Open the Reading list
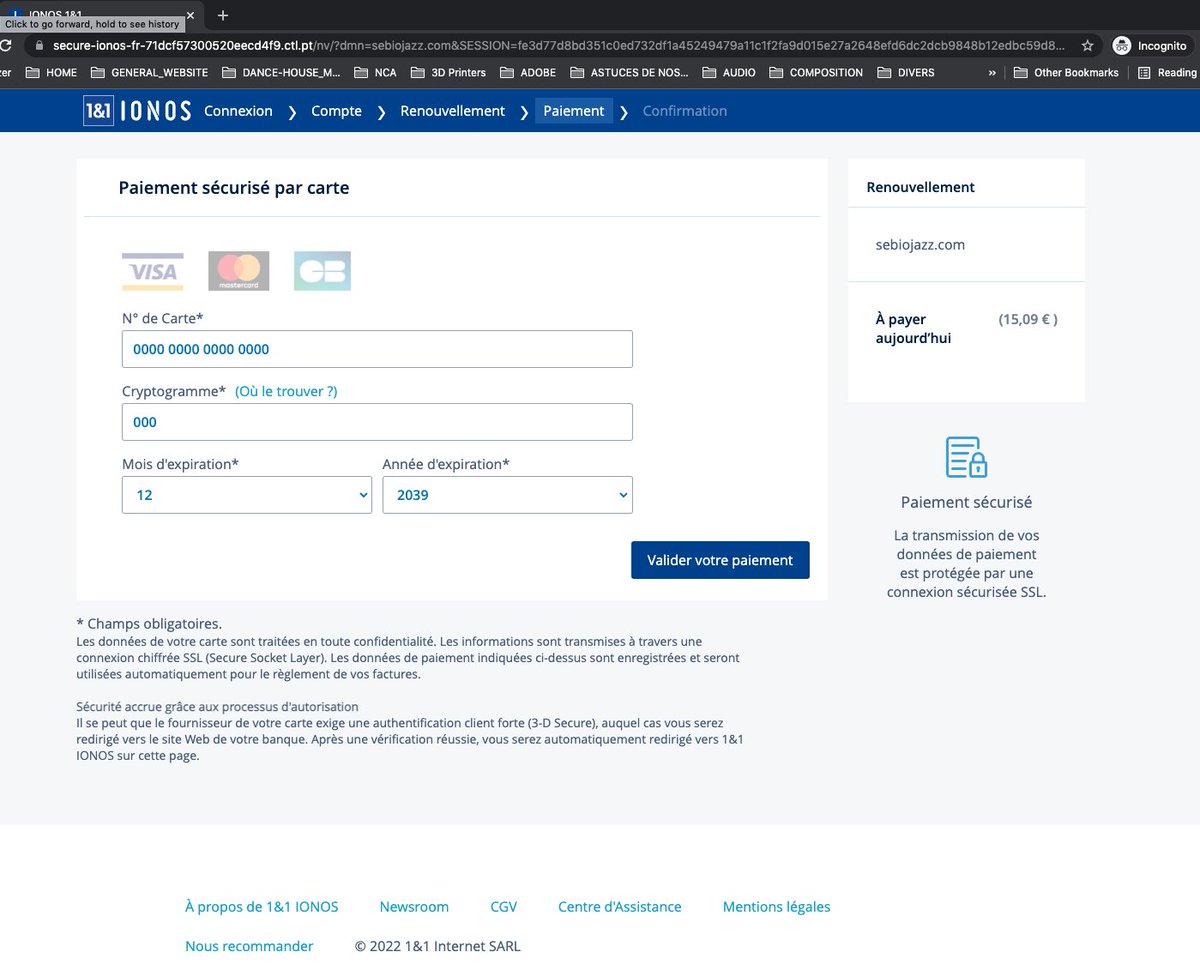This screenshot has height=976, width=1200. pyautogui.click(x=1168, y=73)
